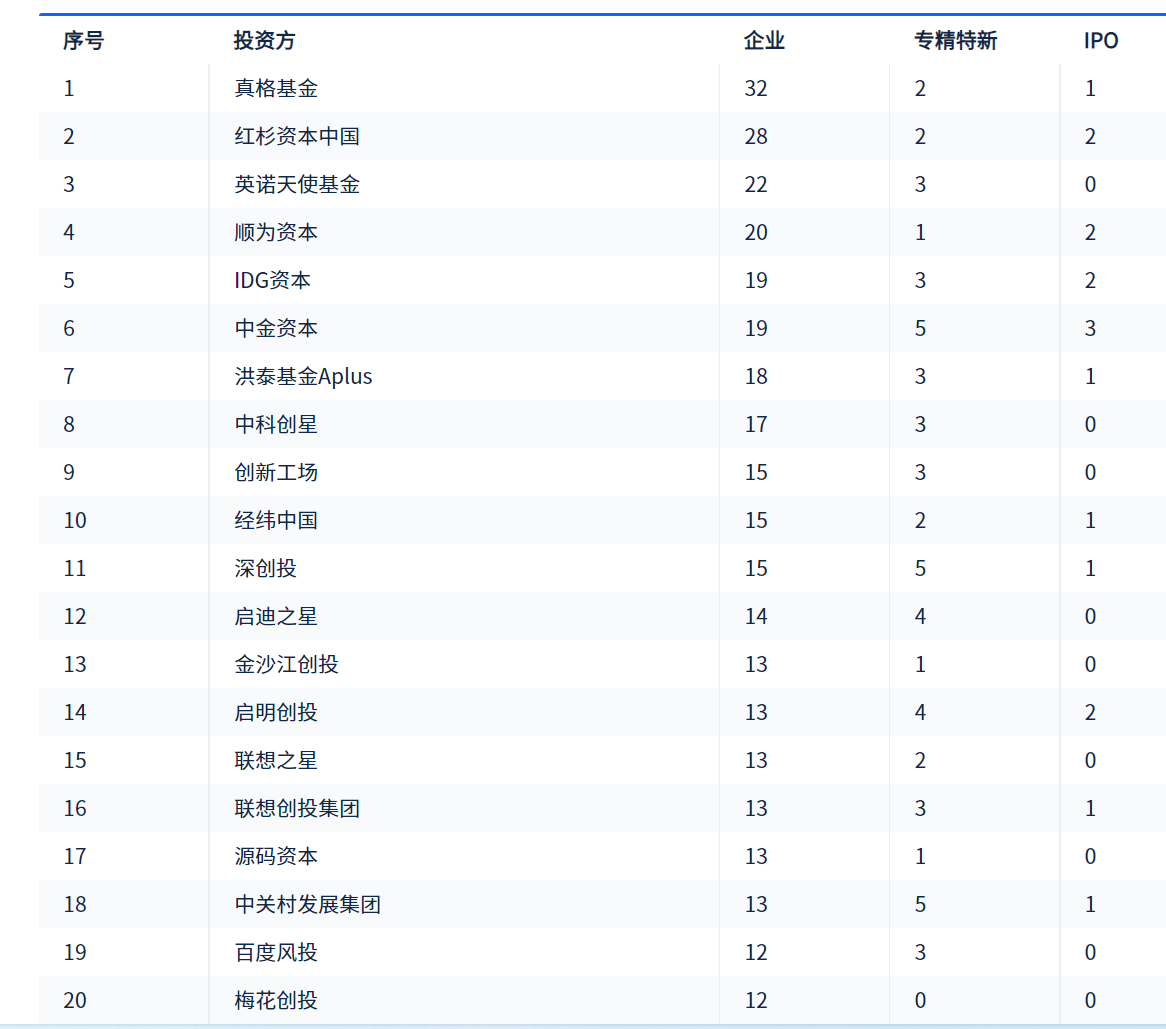Screen dimensions: 1166x1029
Task: Click IPO value 1 in 联想创投集团 row
Action: pyautogui.click(x=1090, y=808)
